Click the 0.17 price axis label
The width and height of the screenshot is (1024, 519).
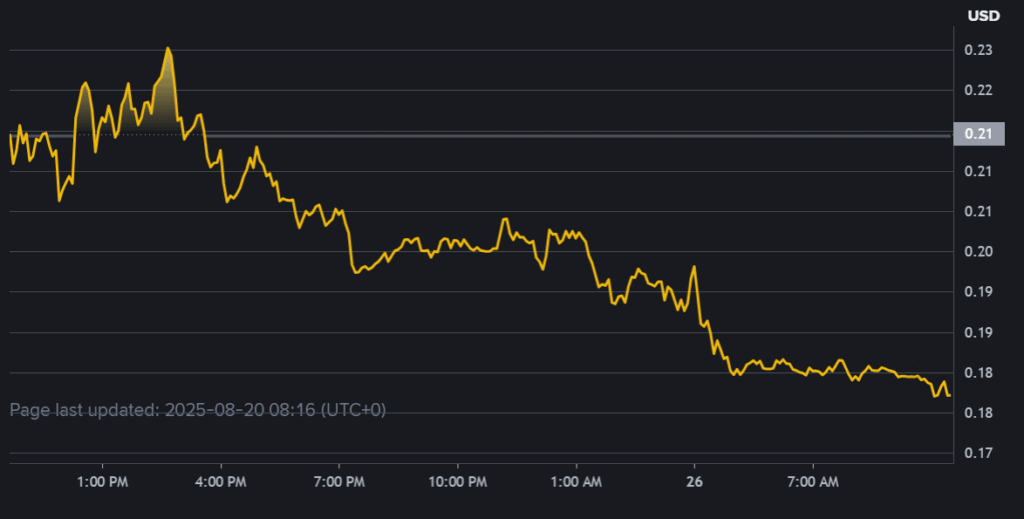(x=978, y=453)
